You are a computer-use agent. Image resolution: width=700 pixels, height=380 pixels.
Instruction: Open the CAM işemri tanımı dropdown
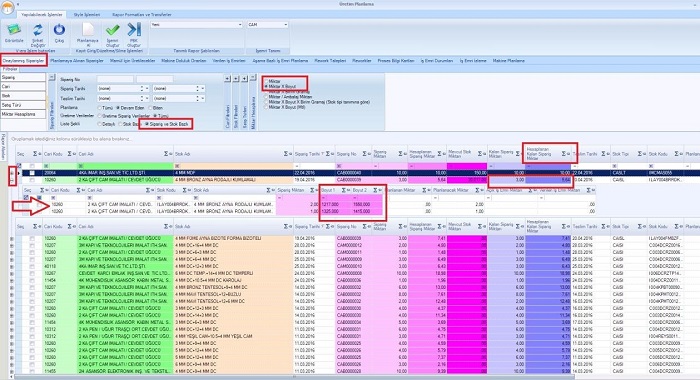tap(286, 25)
